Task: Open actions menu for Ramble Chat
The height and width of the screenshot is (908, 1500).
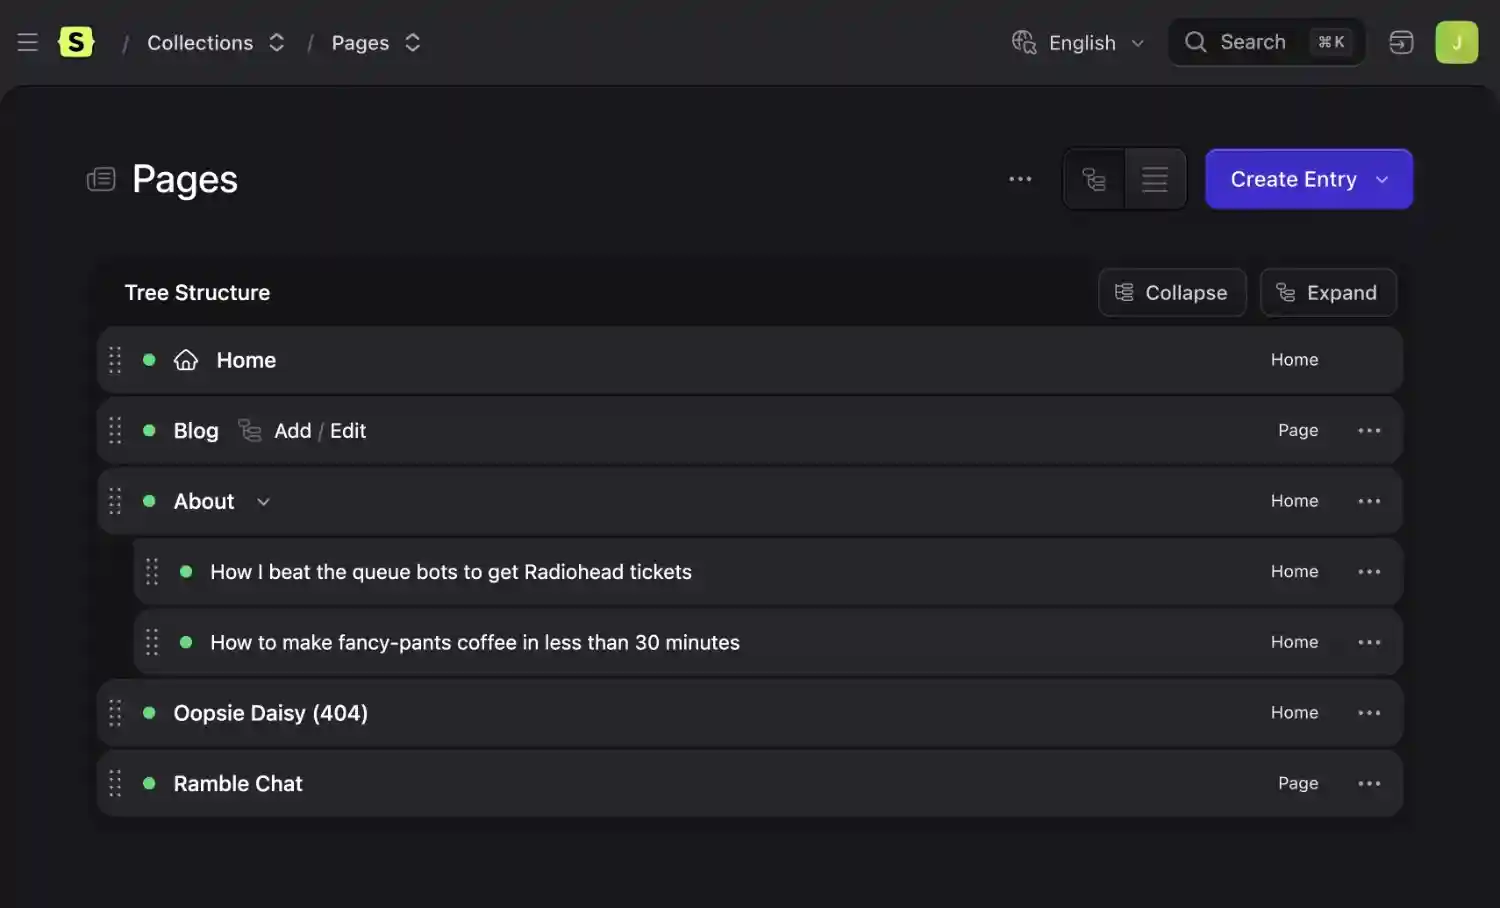Action: click(1369, 784)
